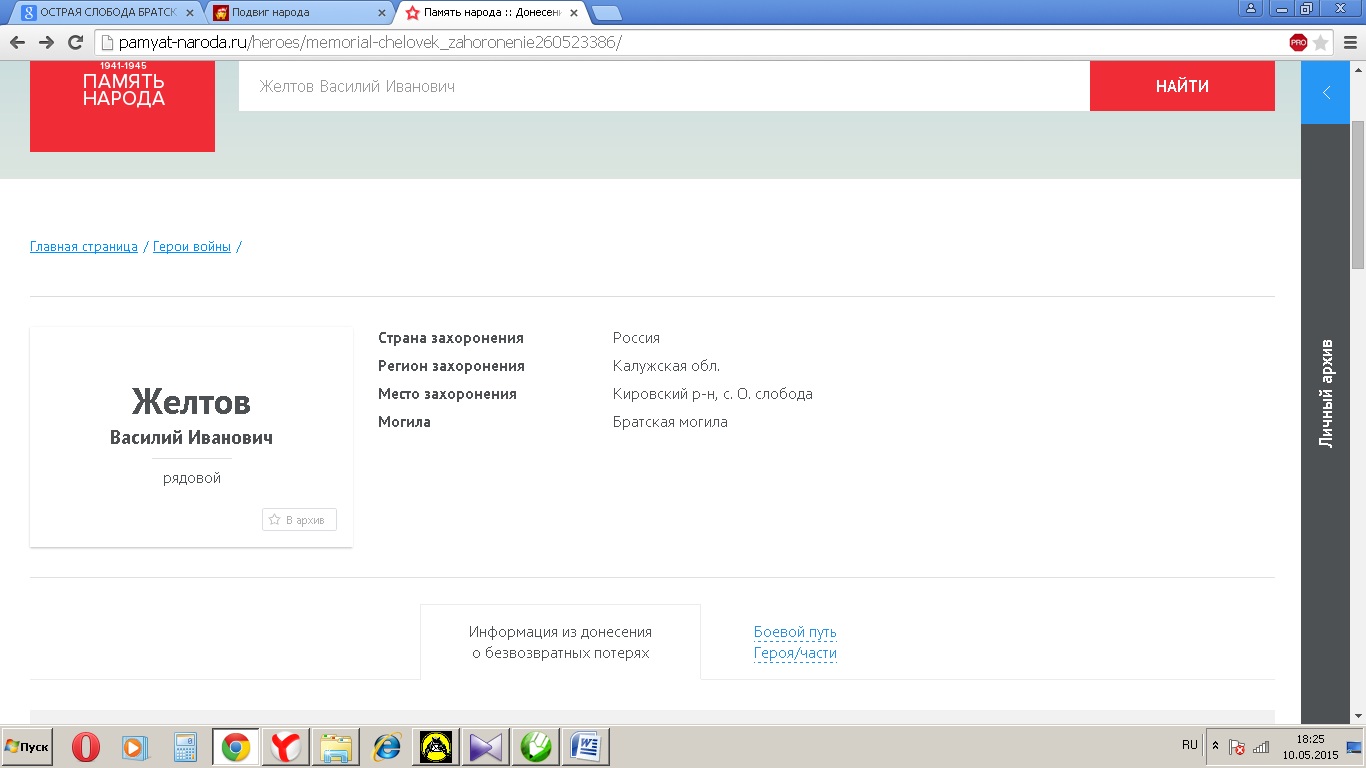Show hidden system tray icons
Screen dimensions: 1366x768
pos(1215,746)
